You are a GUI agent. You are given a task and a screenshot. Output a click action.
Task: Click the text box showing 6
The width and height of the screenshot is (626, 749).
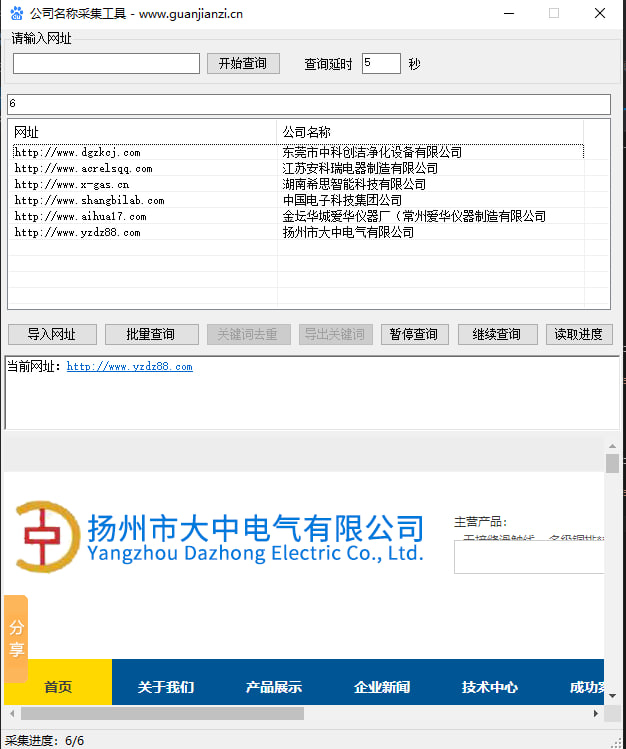pyautogui.click(x=309, y=104)
